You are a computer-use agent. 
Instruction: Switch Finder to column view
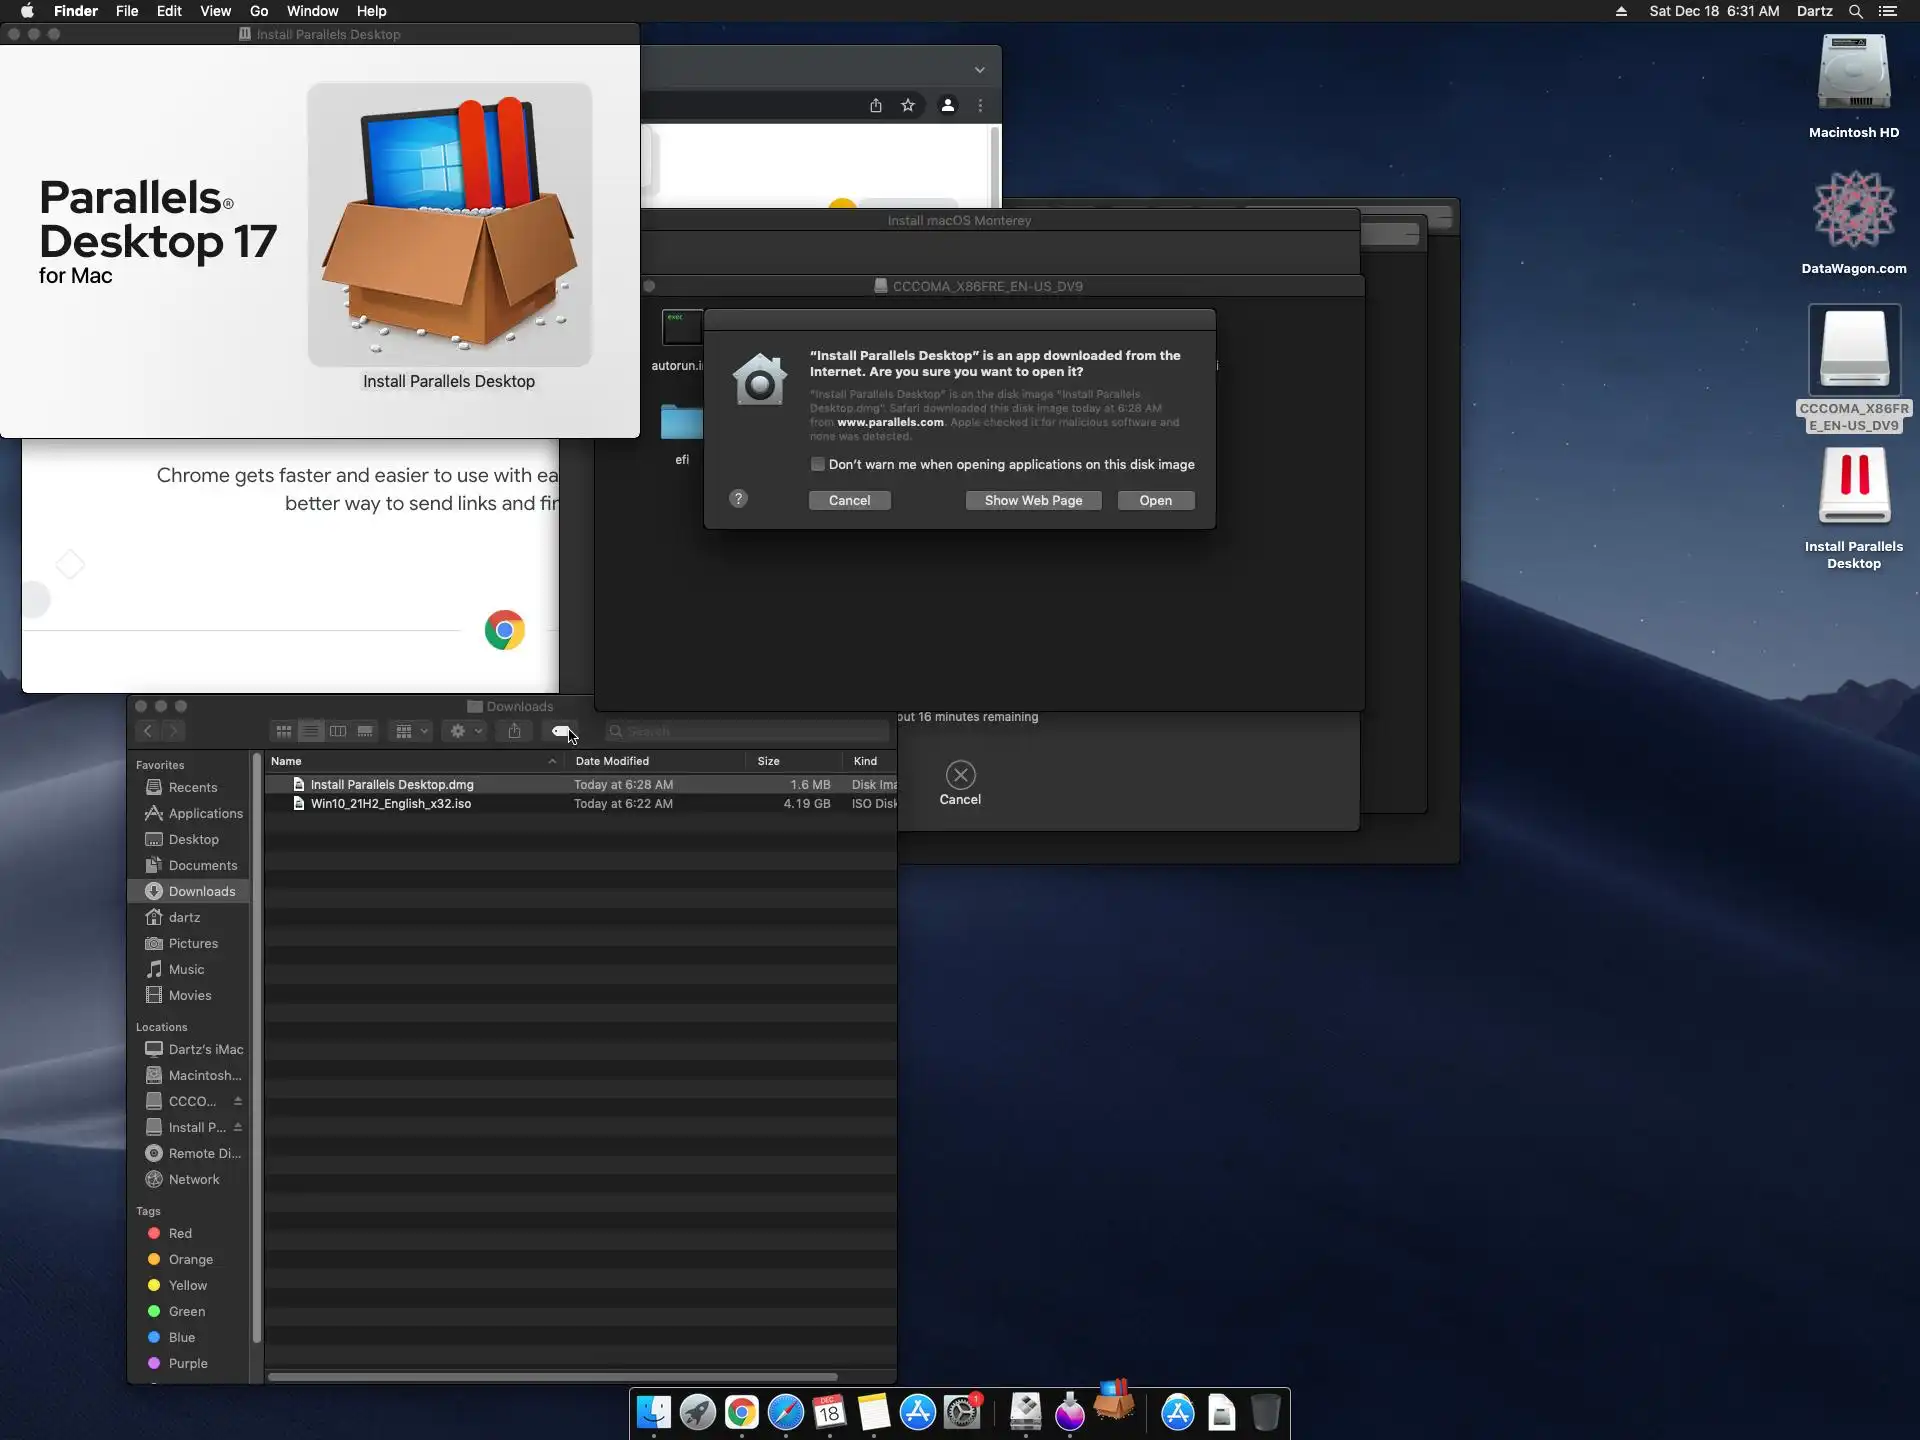pos(338,731)
